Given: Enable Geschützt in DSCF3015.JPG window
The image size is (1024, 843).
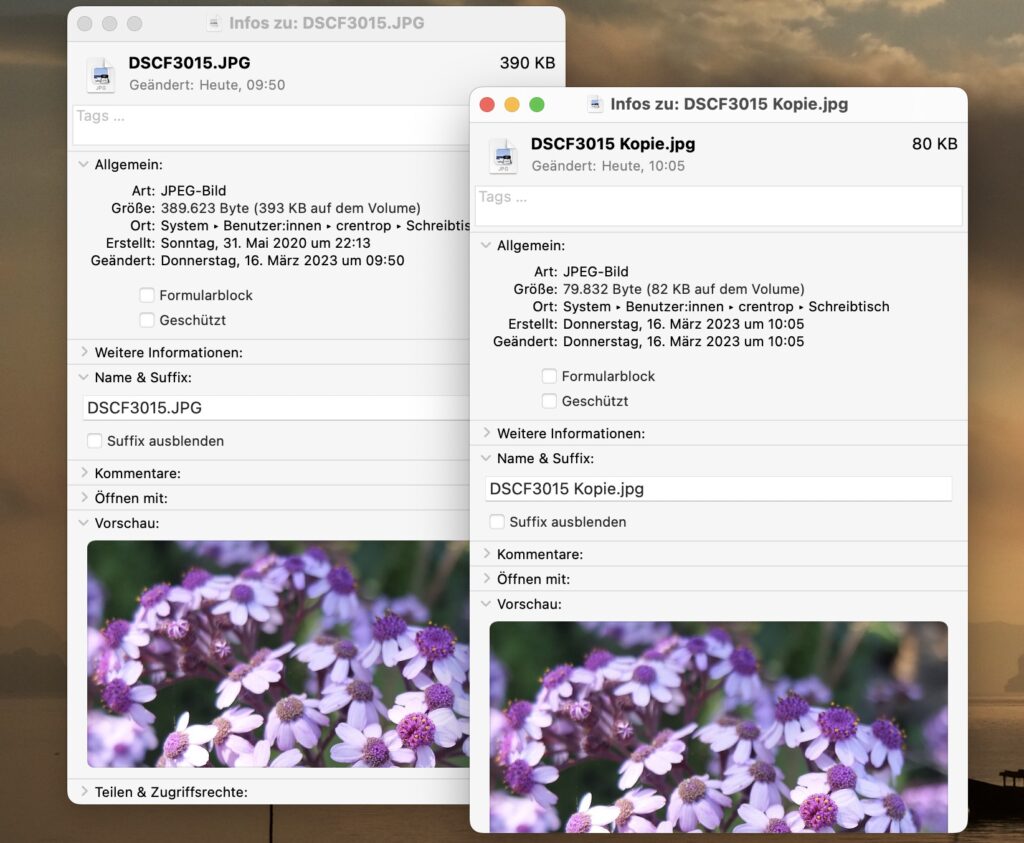Looking at the screenshot, I should tap(147, 320).
